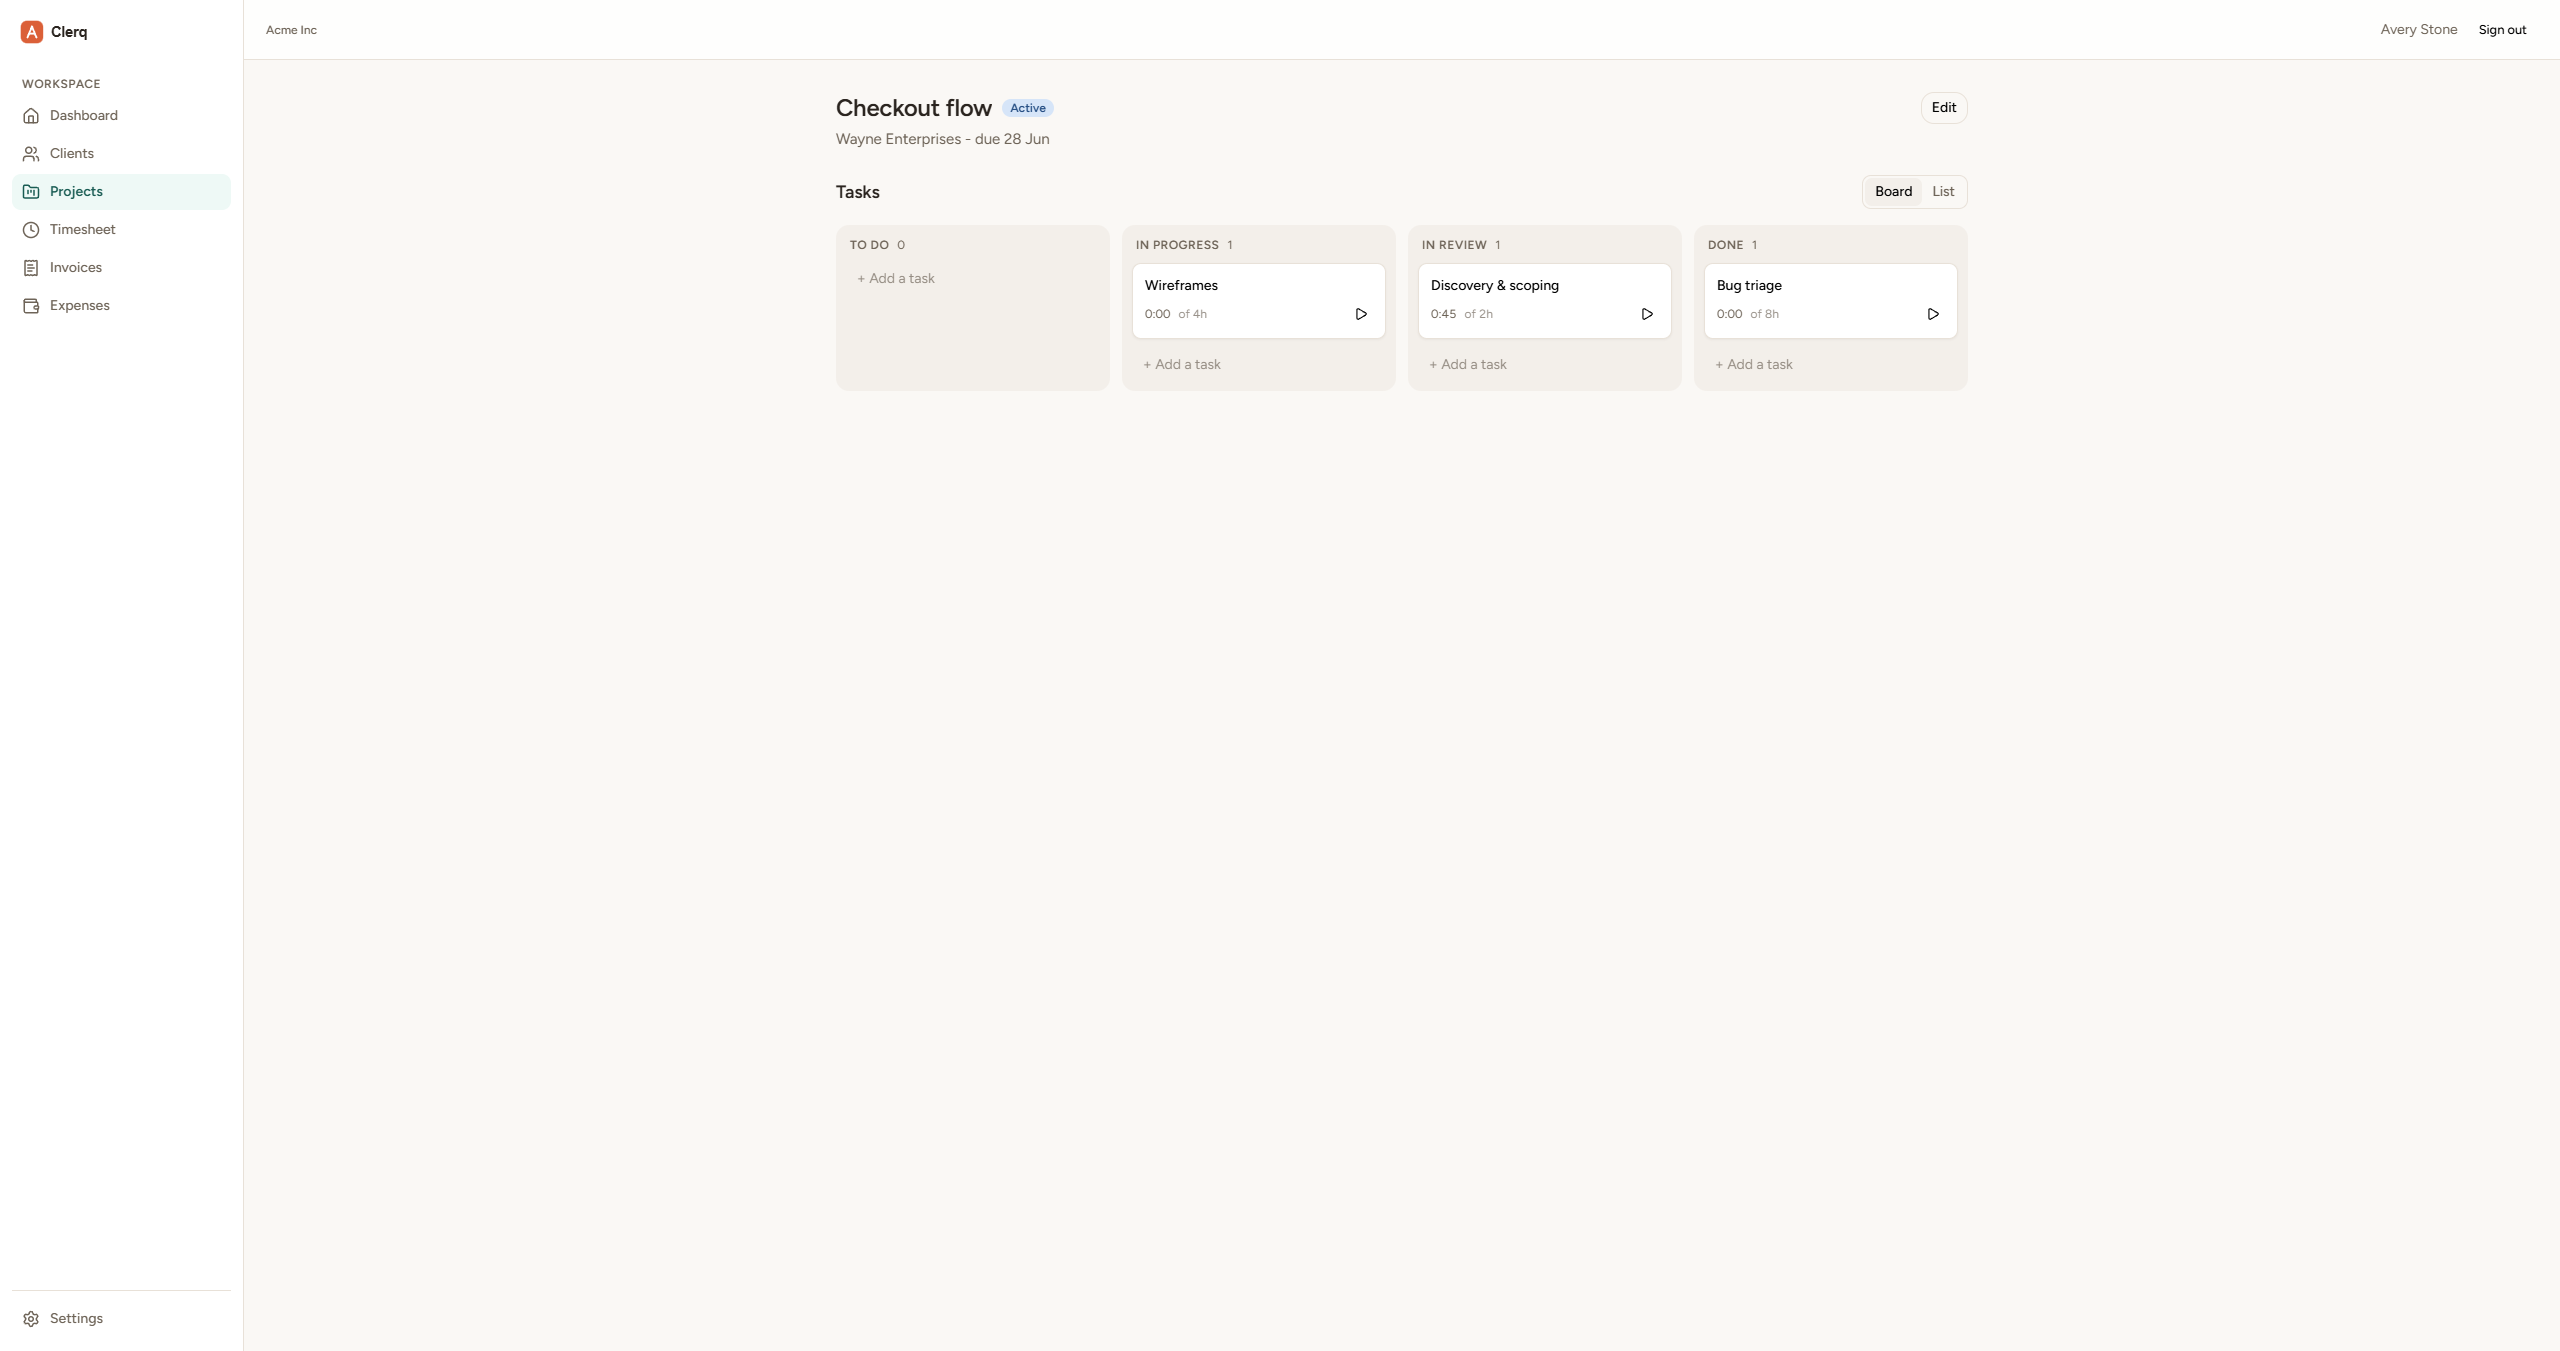Click the Dashboard home icon
This screenshot has height=1351, width=2560.
click(x=31, y=116)
